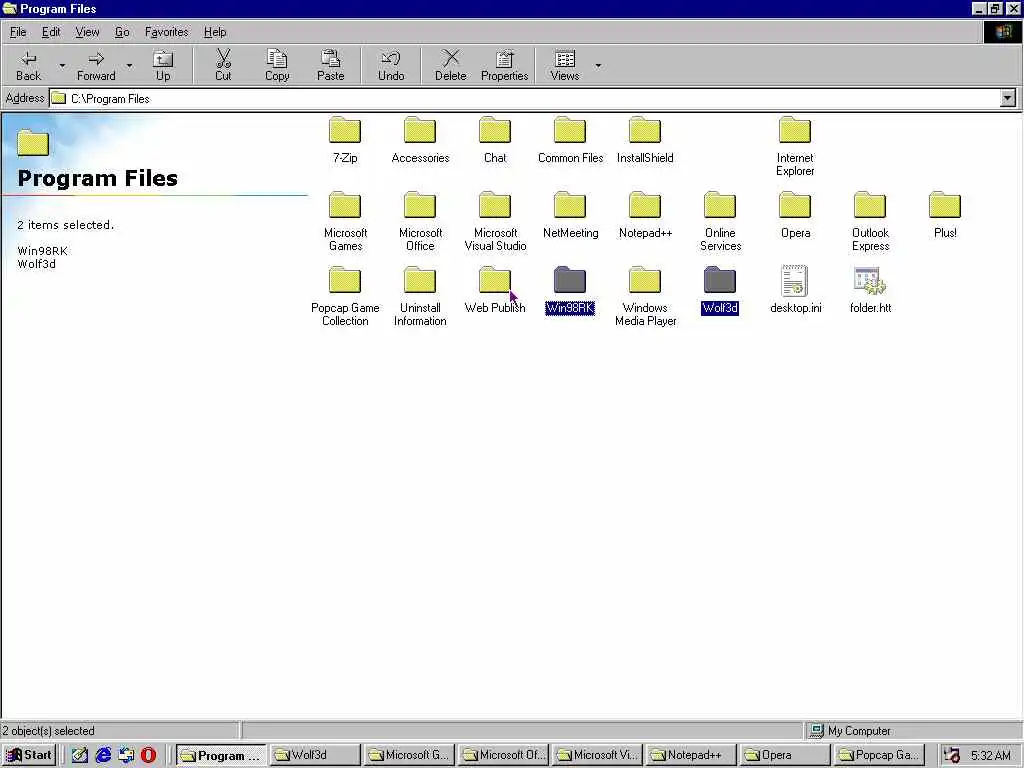Expand the Back history dropdown arrow

pyautogui.click(x=62, y=65)
